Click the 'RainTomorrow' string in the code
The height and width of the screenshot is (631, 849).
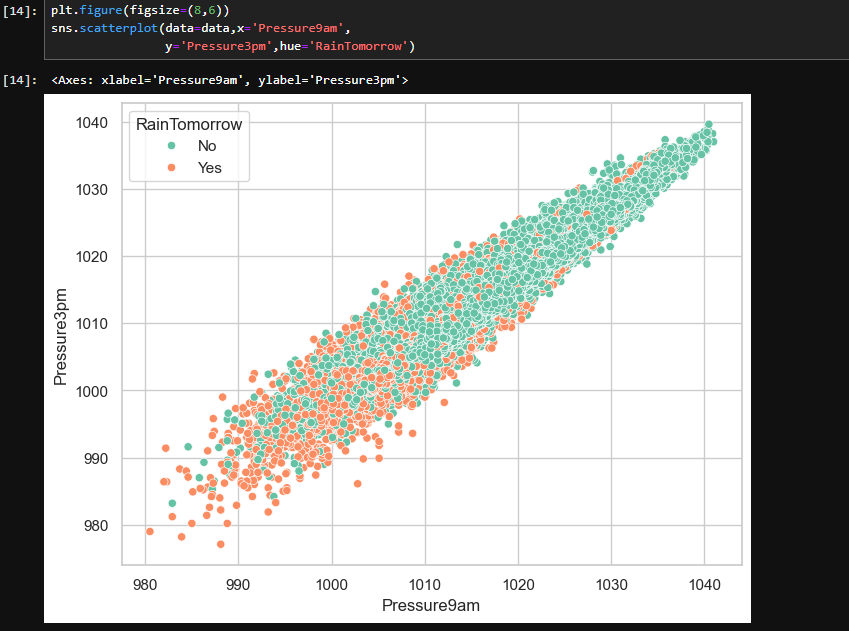pos(358,46)
